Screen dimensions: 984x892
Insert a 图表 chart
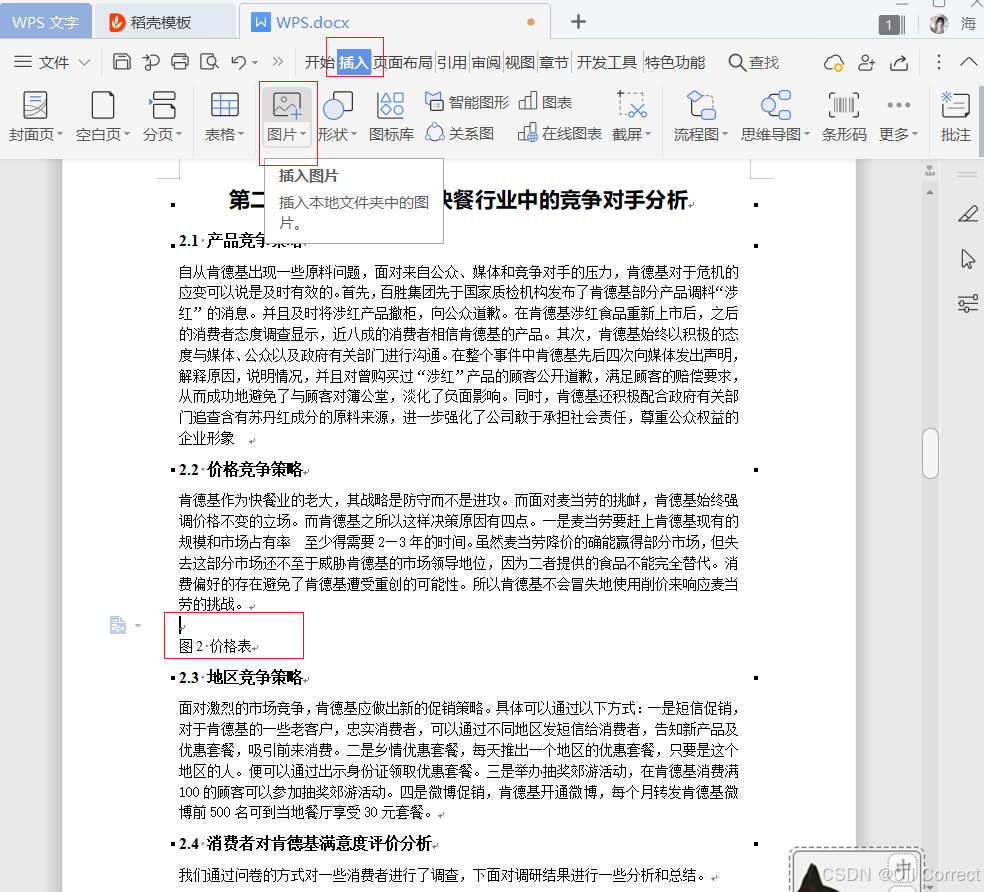pos(546,102)
